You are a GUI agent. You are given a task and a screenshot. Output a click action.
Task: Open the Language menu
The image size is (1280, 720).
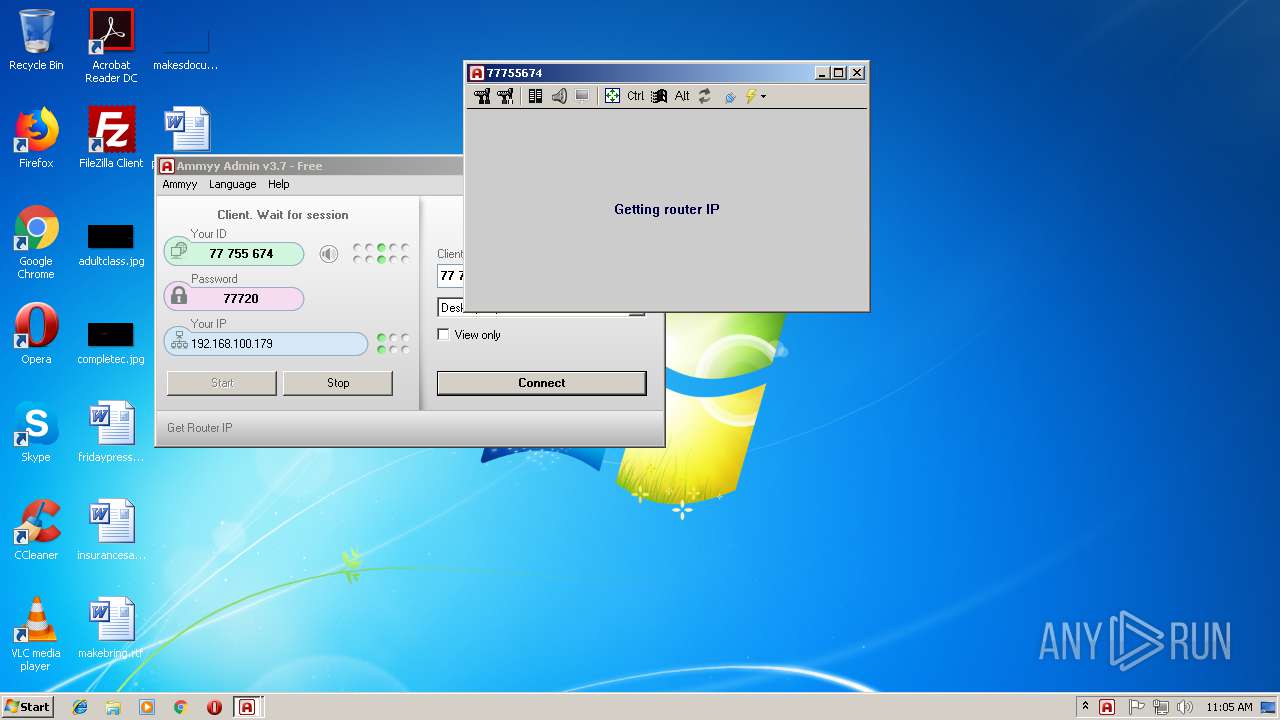(232, 184)
